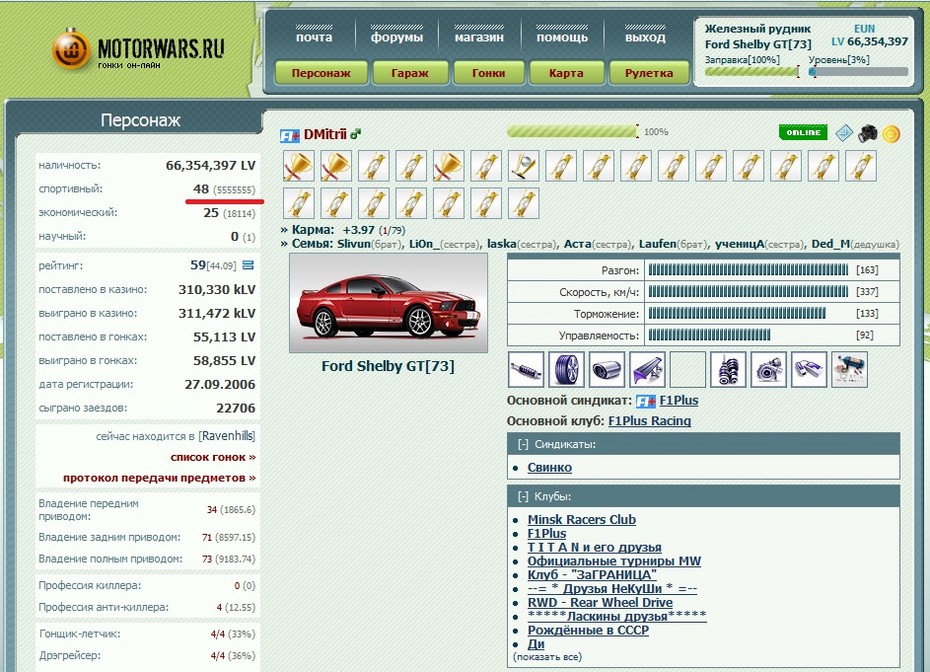Image resolution: width=930 pixels, height=672 pixels.
Task: Click the DMitrii player name
Action: pos(325,135)
